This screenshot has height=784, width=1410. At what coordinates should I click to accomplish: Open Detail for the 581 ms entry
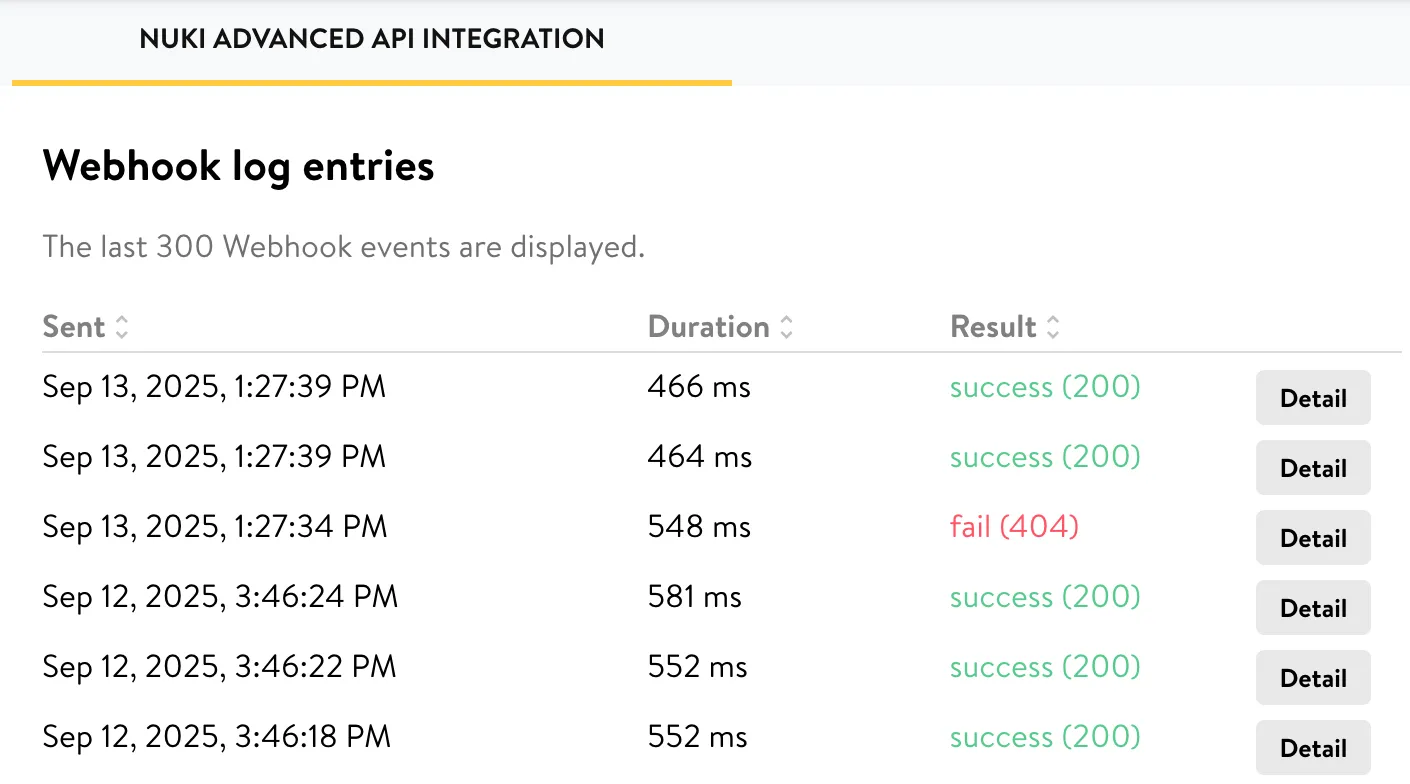click(x=1313, y=608)
